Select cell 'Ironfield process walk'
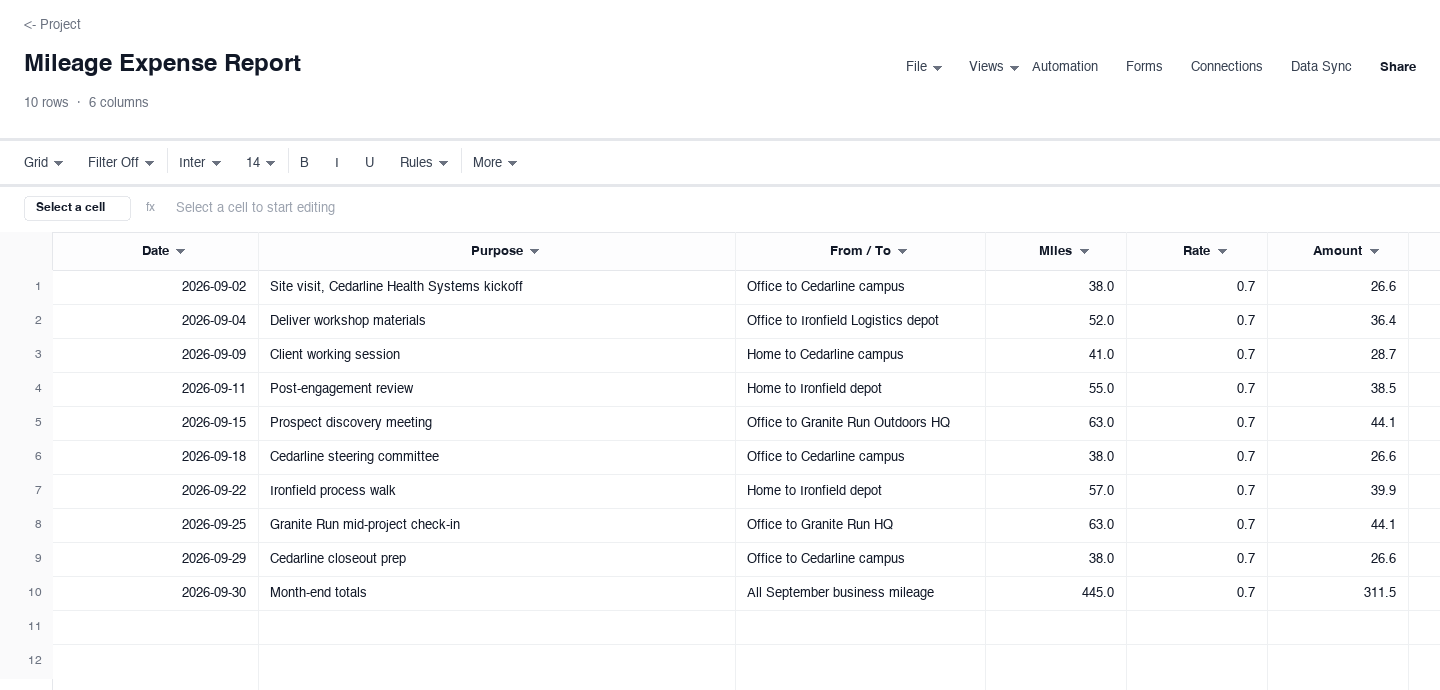Image resolution: width=1440 pixels, height=690 pixels. [497, 492]
